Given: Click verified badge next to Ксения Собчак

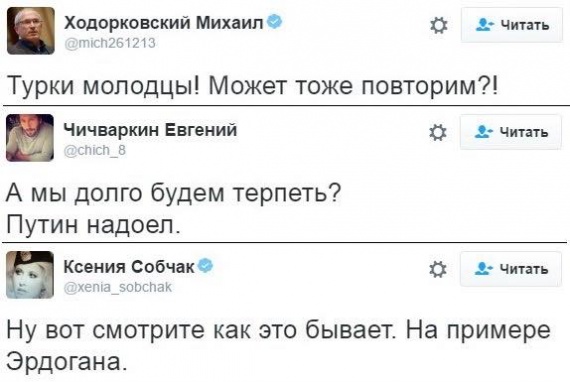Looking at the screenshot, I should click(206, 266).
